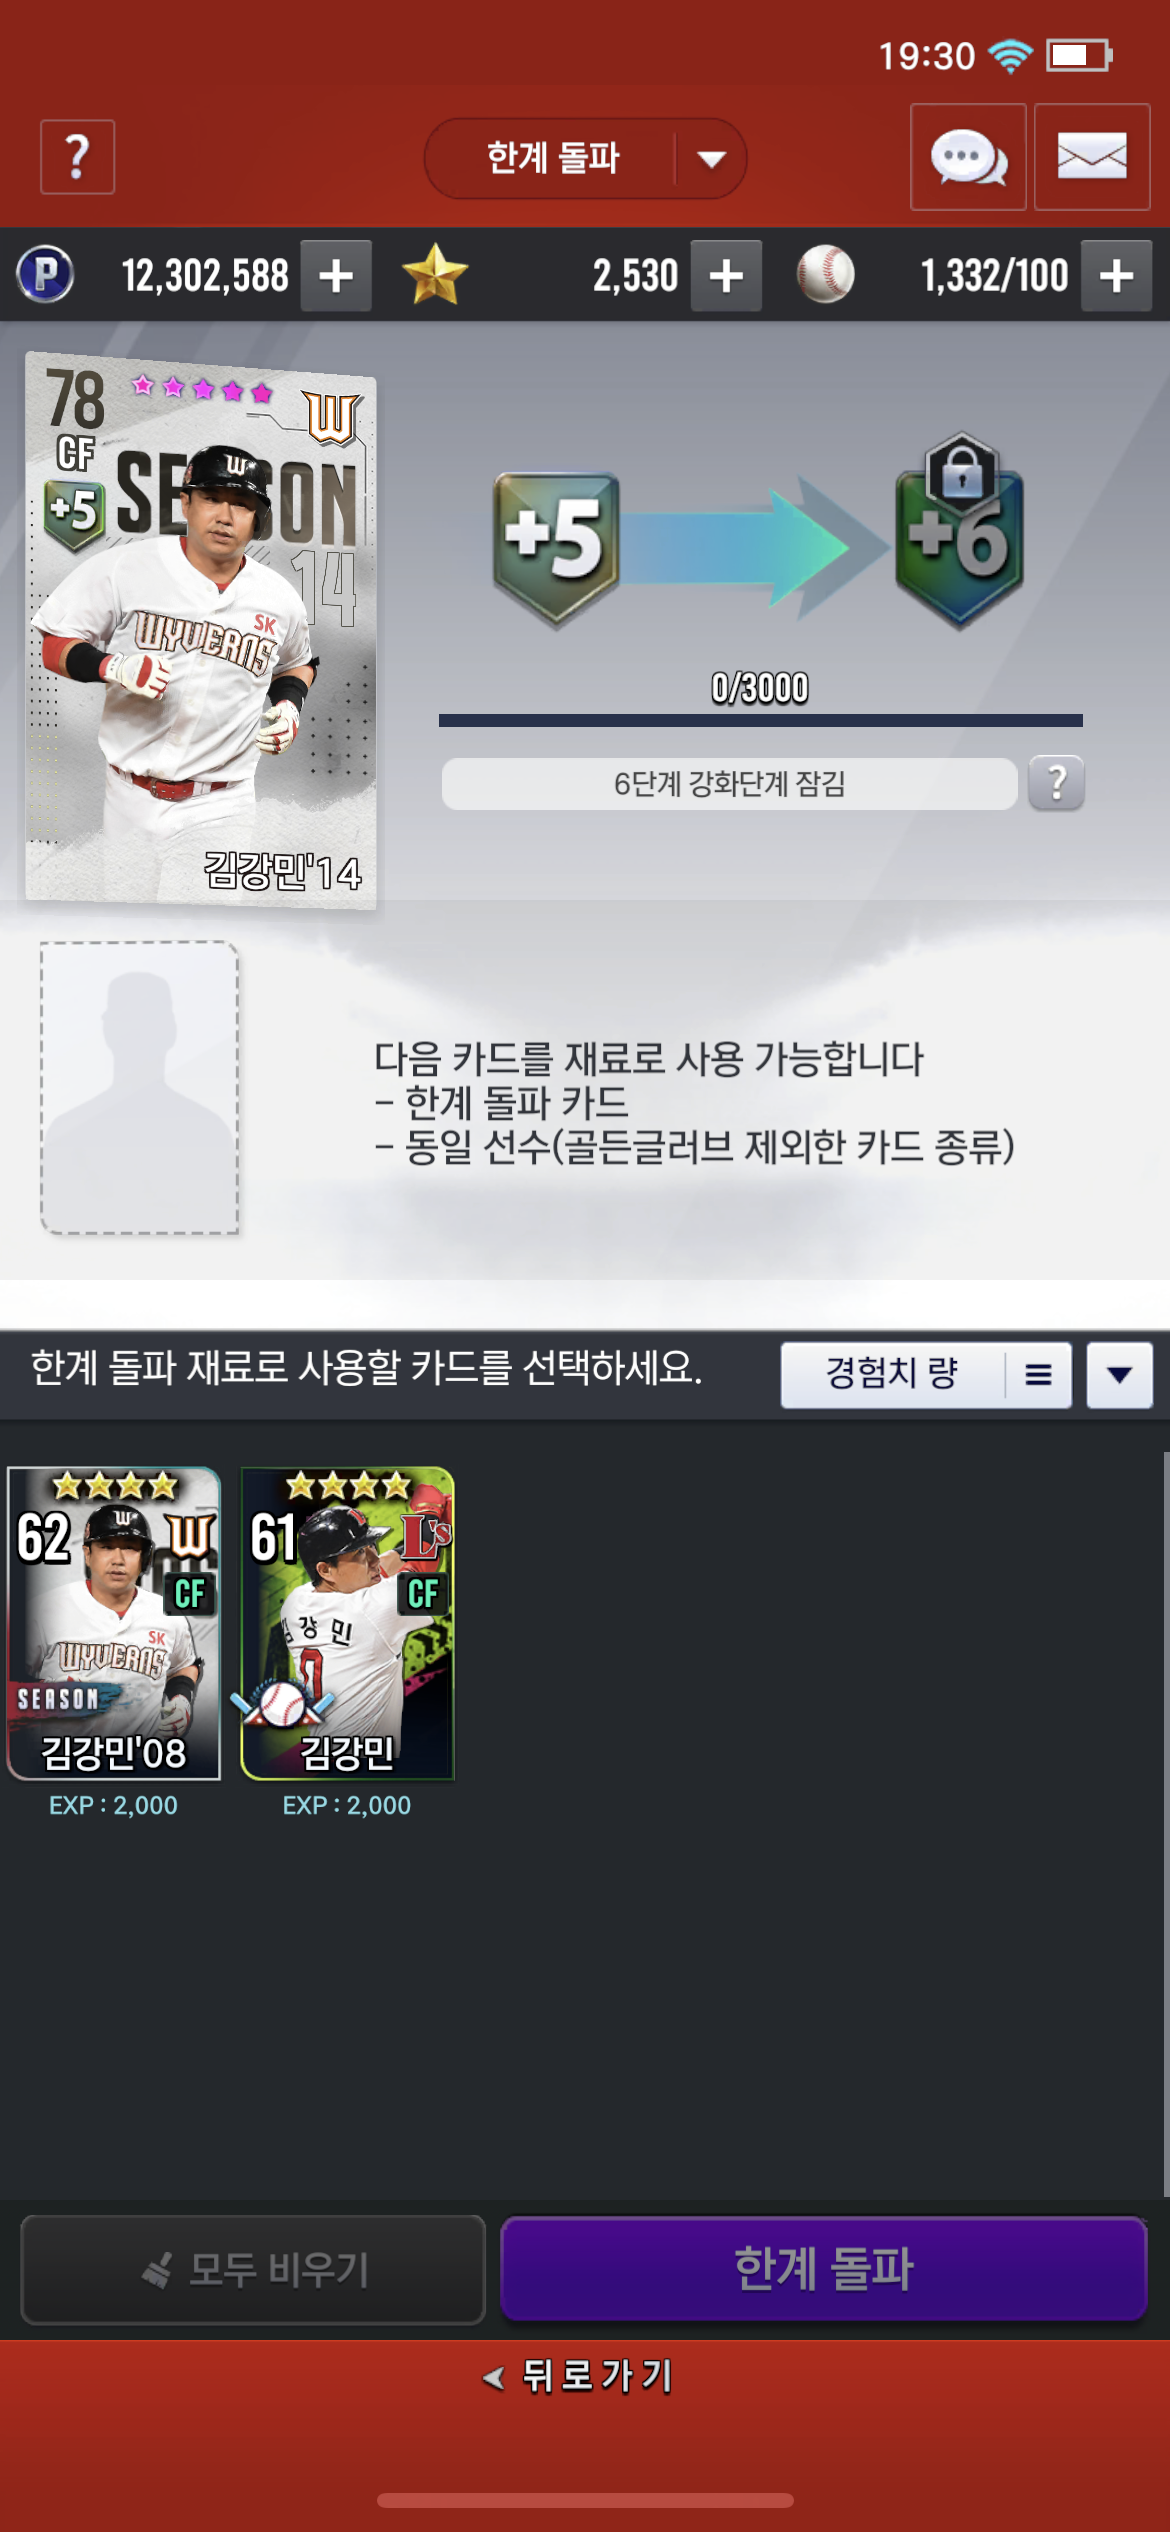Open the chat speech bubble icon

point(968,157)
